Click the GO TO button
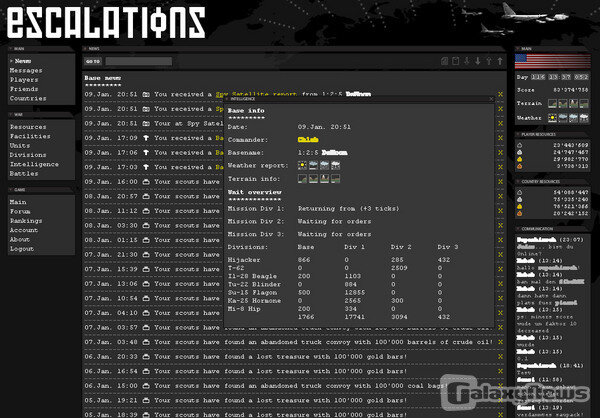 tap(93, 61)
